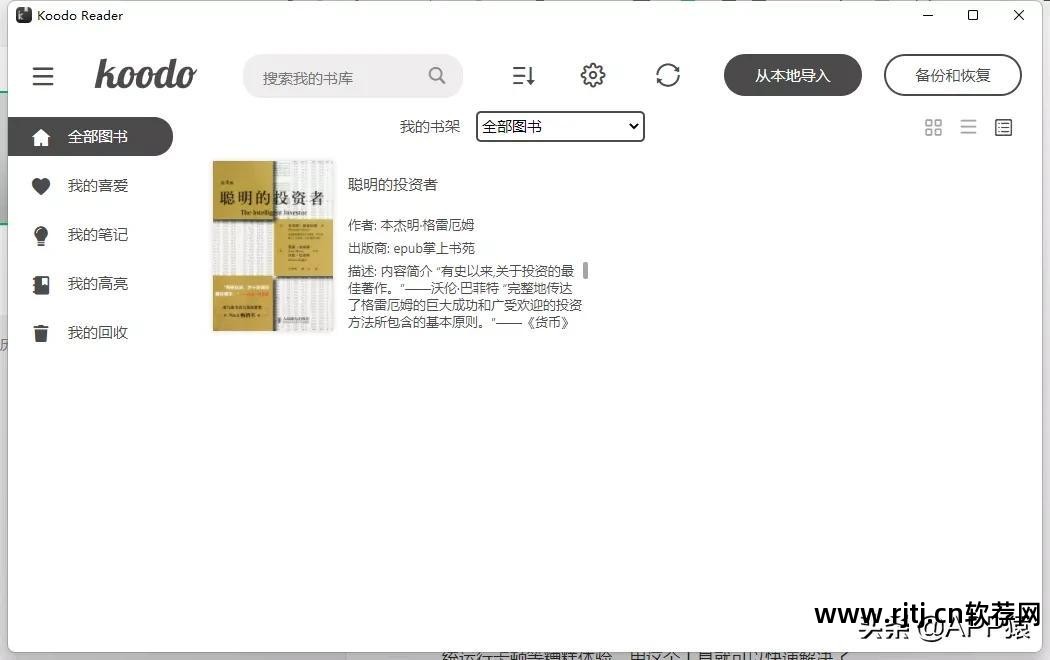
Task: Select 全部图书 in sidebar
Action: [90, 137]
